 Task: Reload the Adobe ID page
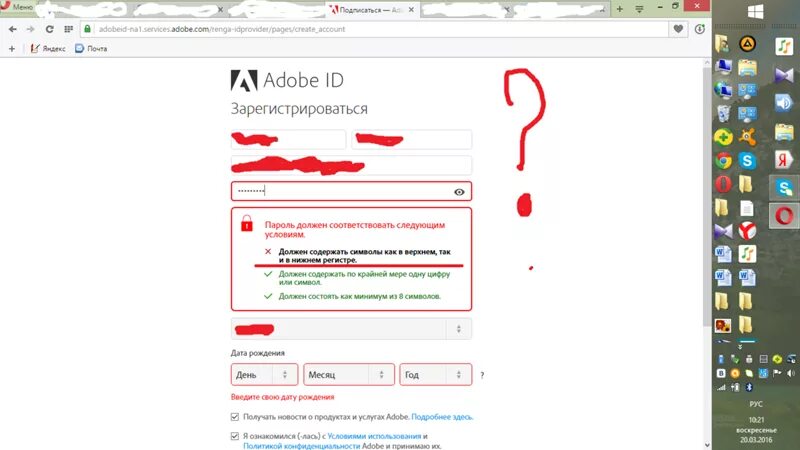tap(49, 29)
